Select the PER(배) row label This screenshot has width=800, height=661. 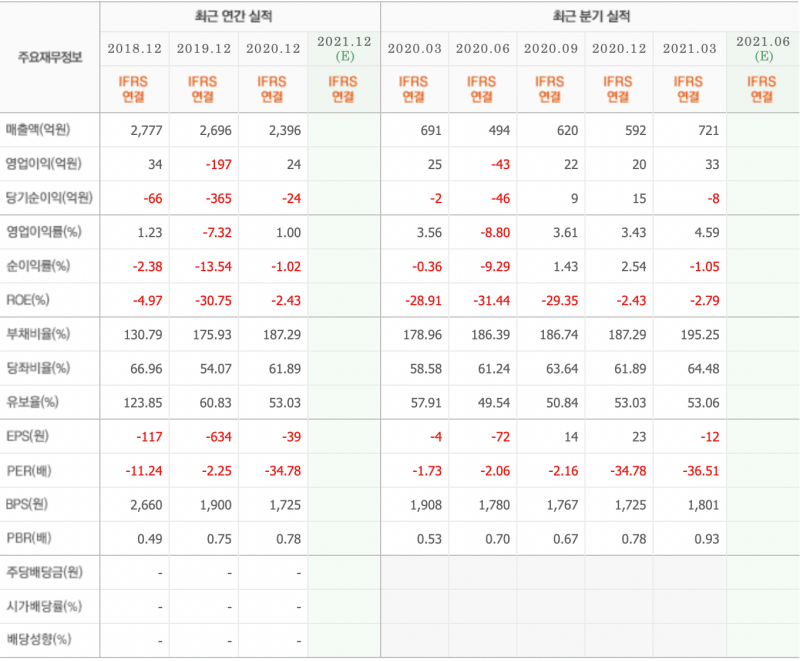[x=29, y=470]
